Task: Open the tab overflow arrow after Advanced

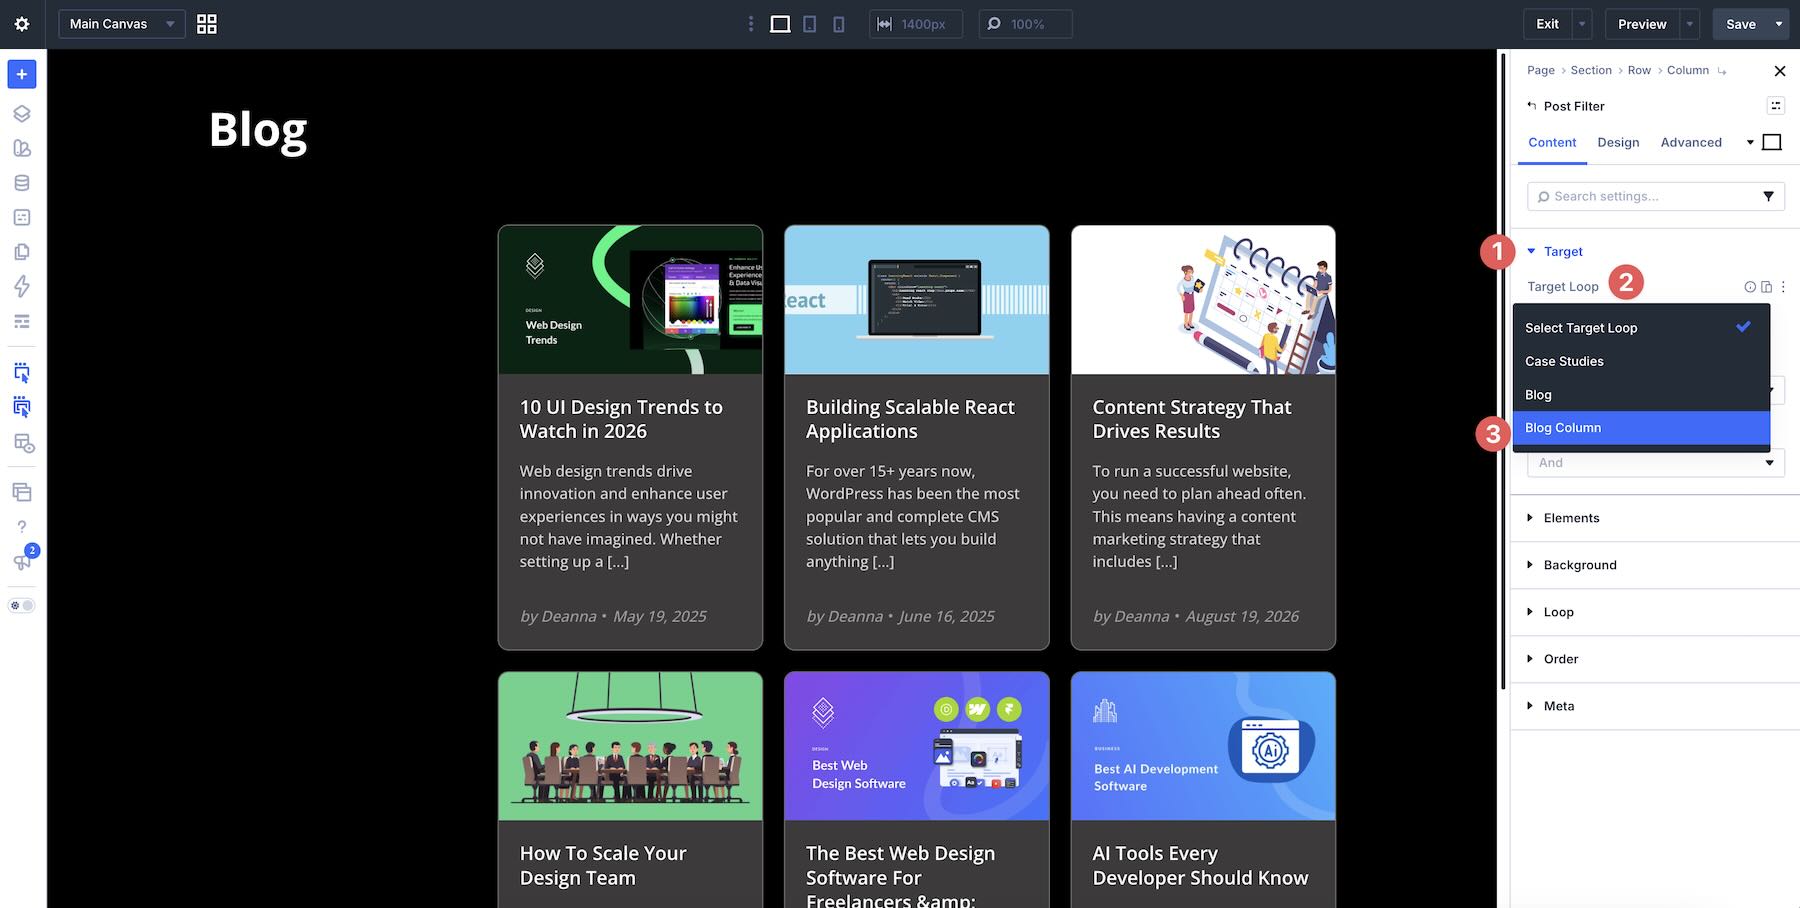Action: (x=1750, y=143)
